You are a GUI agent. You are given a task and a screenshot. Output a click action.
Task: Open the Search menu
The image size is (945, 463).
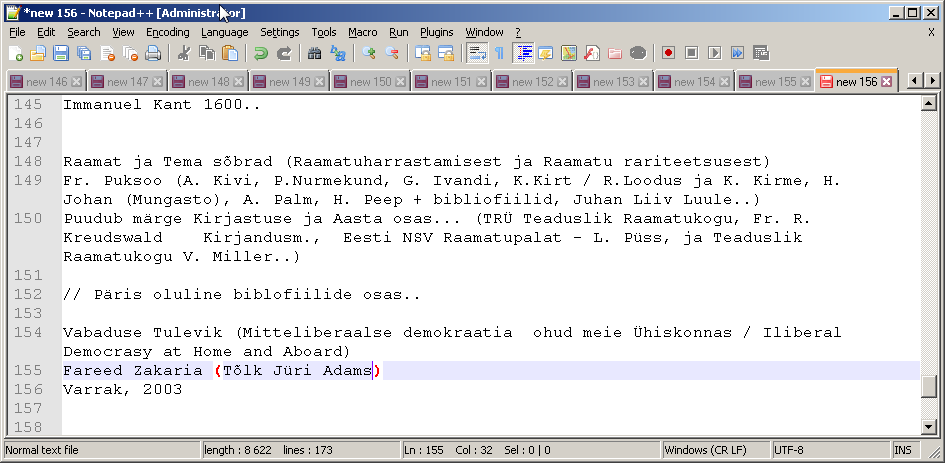84,32
